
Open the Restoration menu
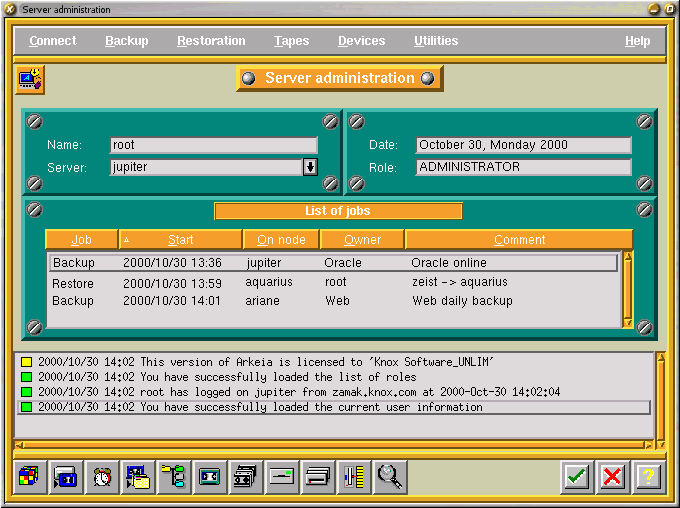[211, 41]
